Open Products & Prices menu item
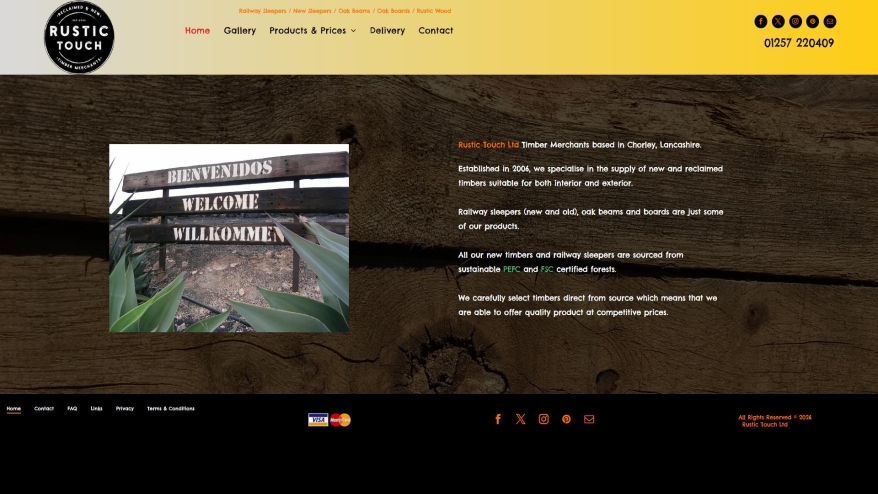 pos(307,30)
